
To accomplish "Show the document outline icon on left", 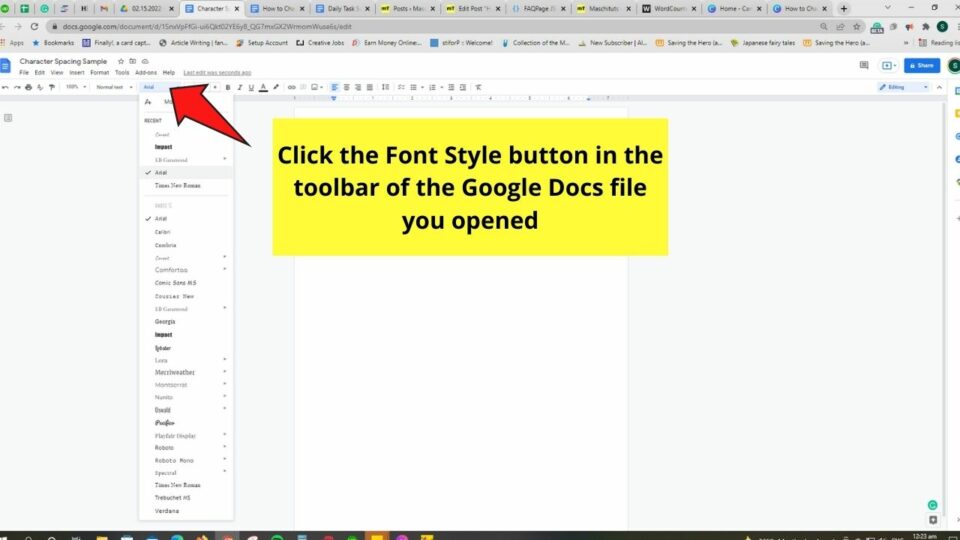I will (8, 118).
